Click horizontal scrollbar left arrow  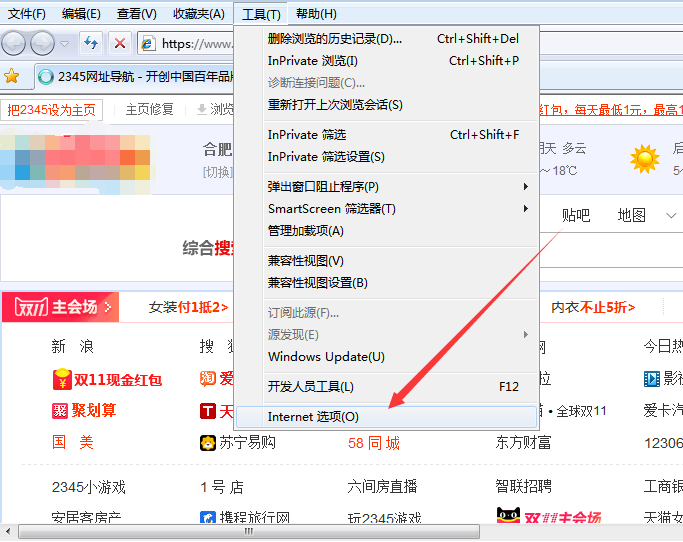point(8,532)
